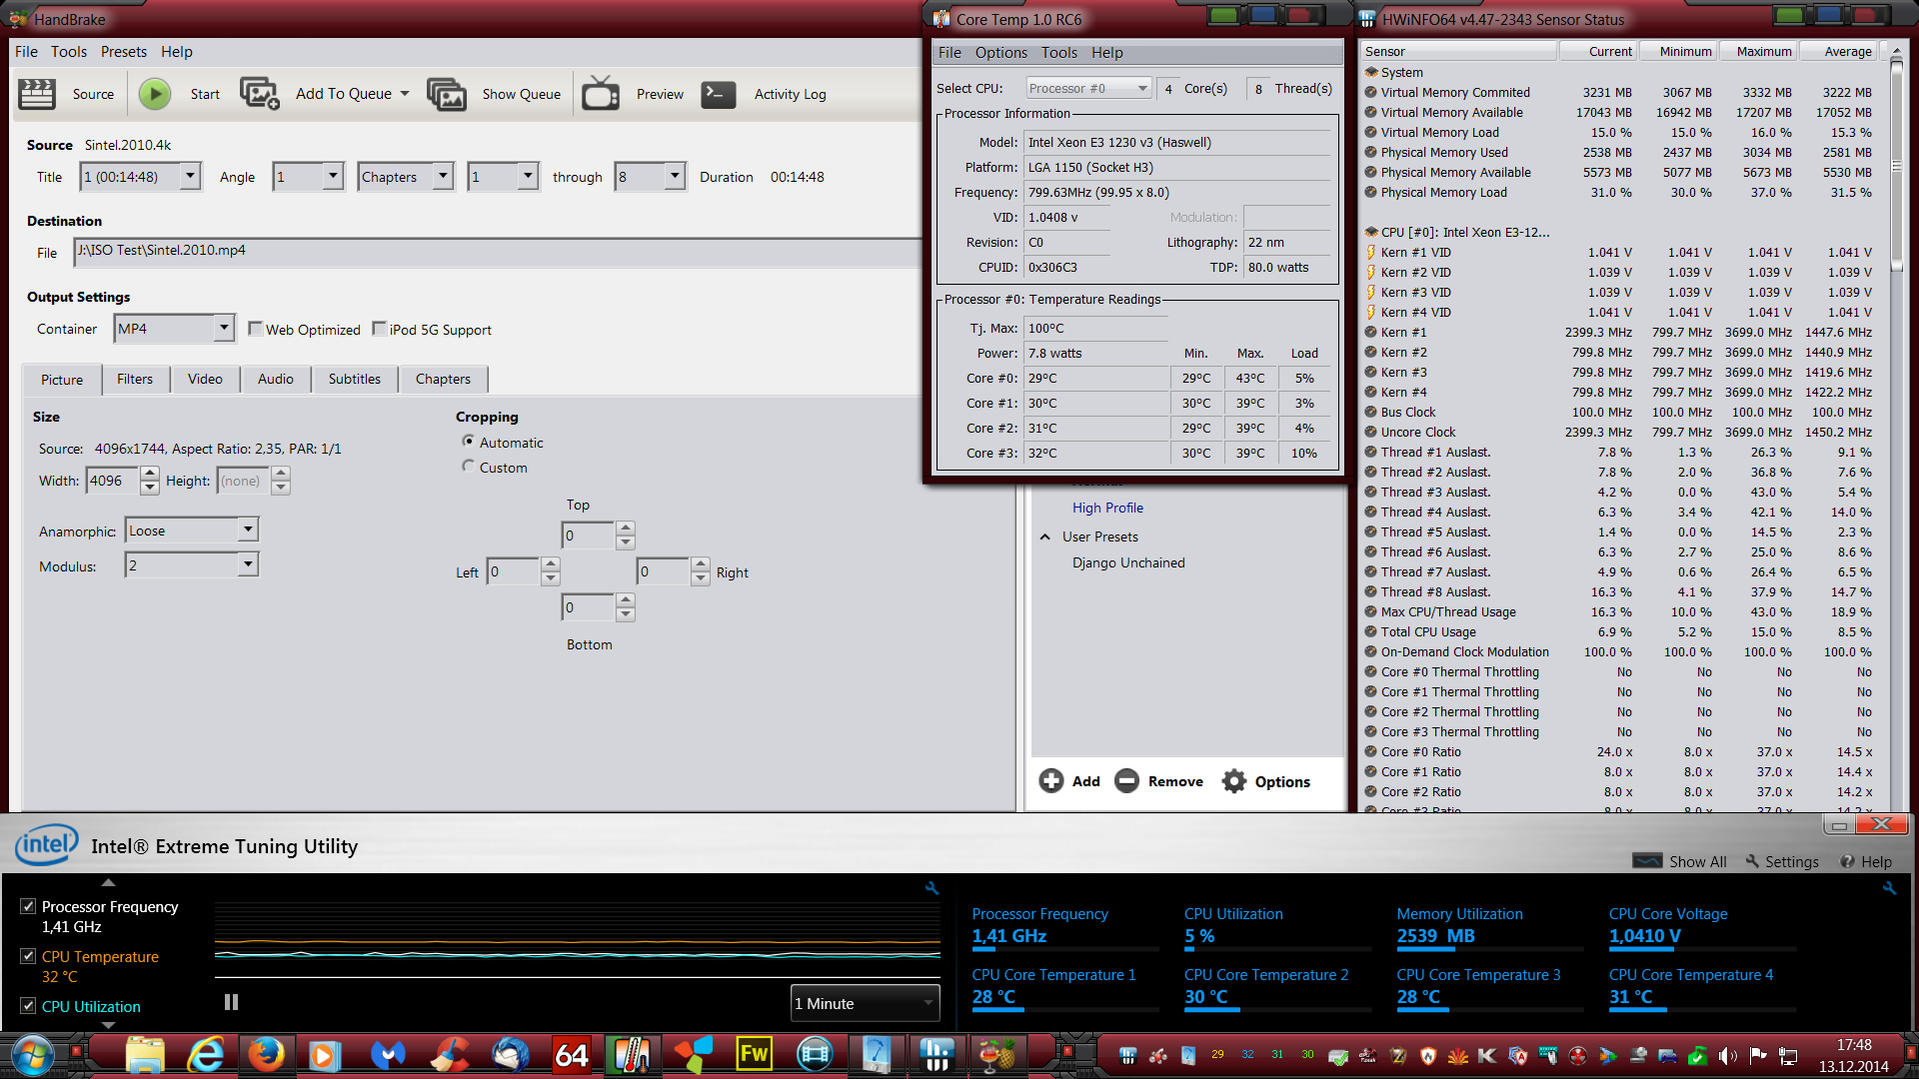Click the volume speaker tray icon

pos(1727,1056)
